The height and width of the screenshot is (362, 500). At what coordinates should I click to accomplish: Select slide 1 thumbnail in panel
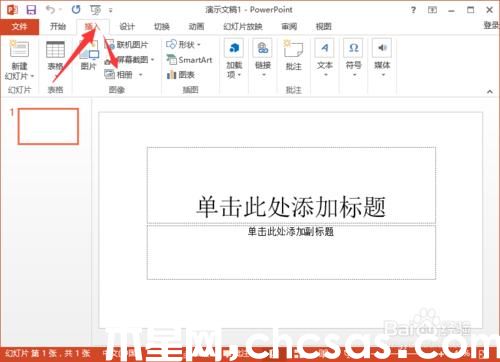48,126
